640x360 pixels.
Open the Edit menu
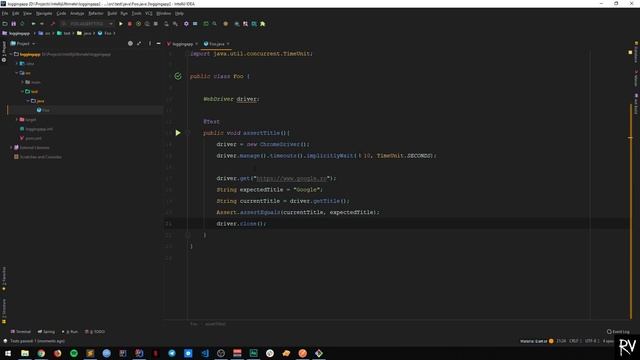click(16, 13)
